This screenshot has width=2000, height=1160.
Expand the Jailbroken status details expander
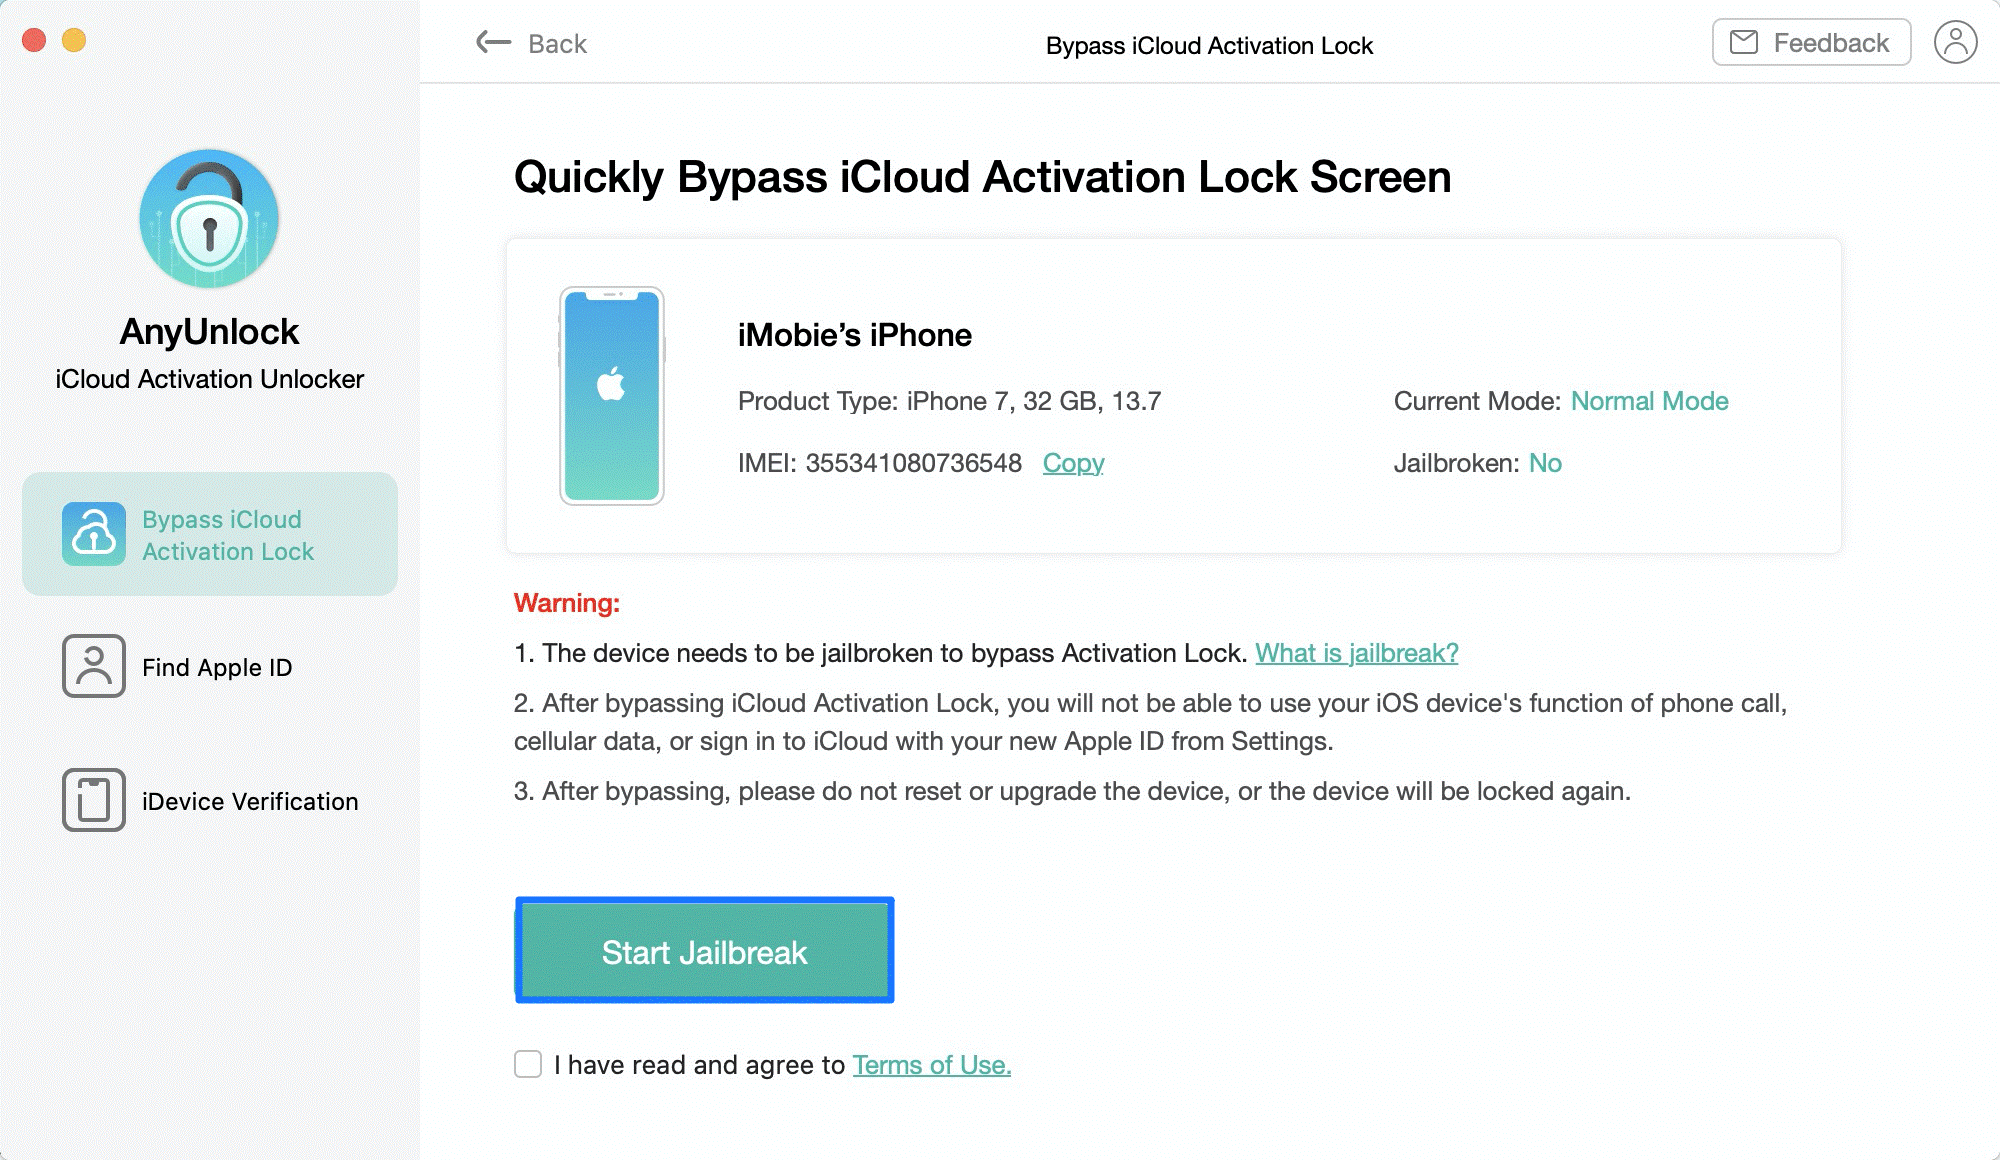point(1545,461)
